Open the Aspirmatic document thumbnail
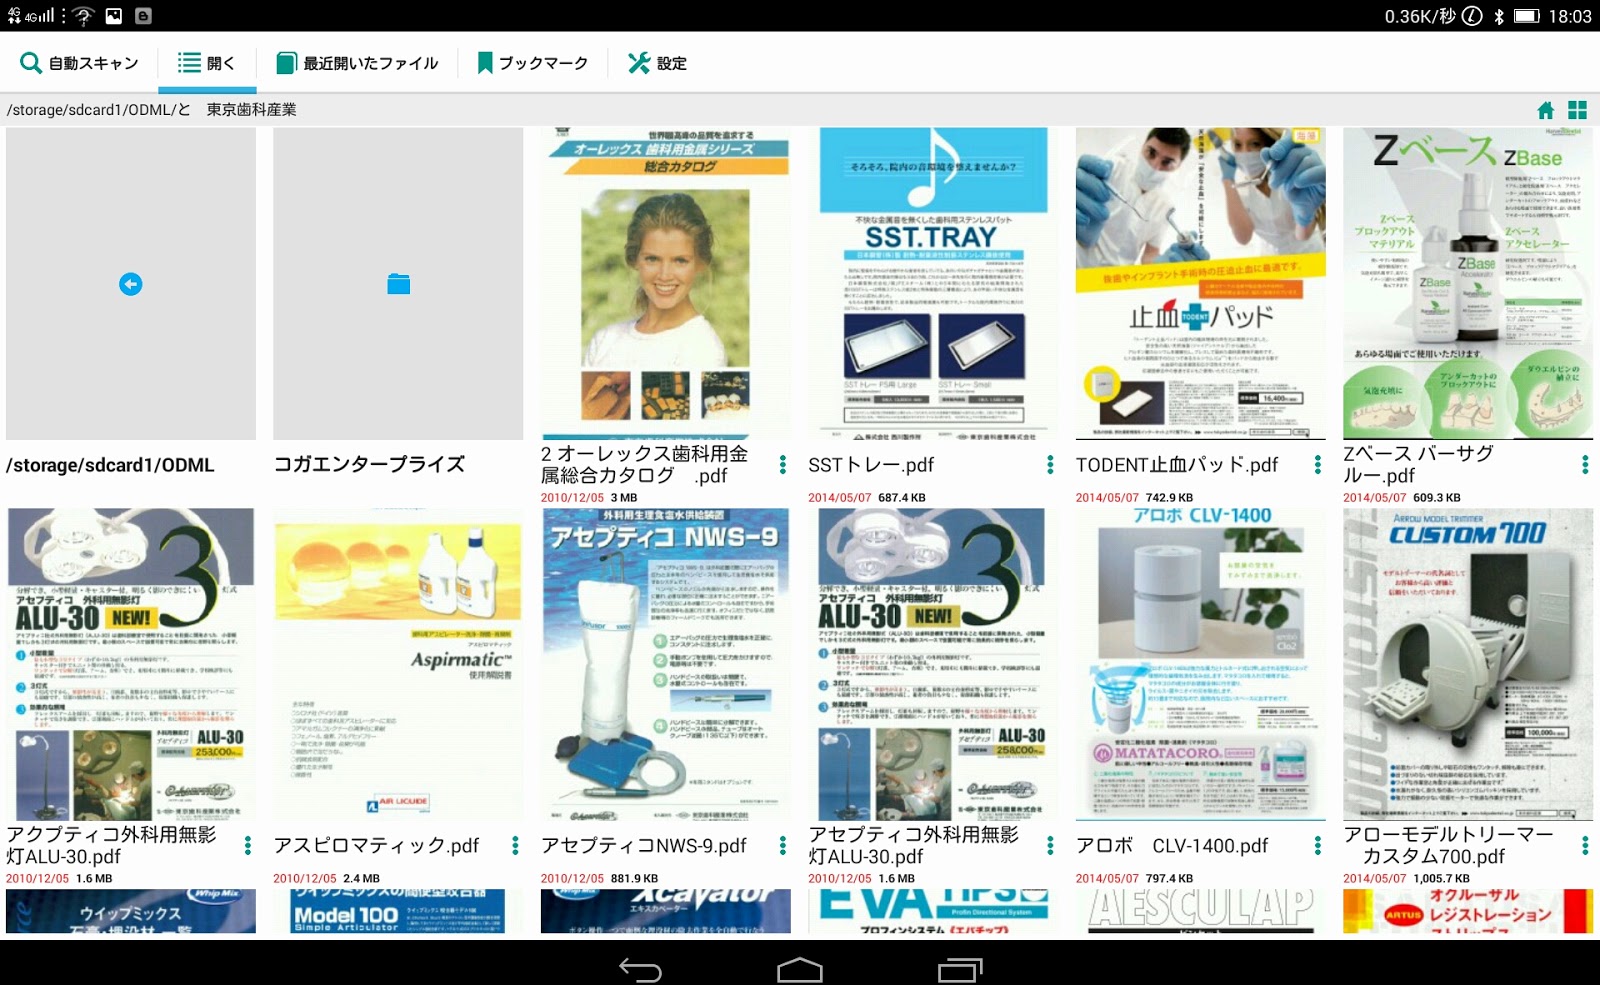 398,665
